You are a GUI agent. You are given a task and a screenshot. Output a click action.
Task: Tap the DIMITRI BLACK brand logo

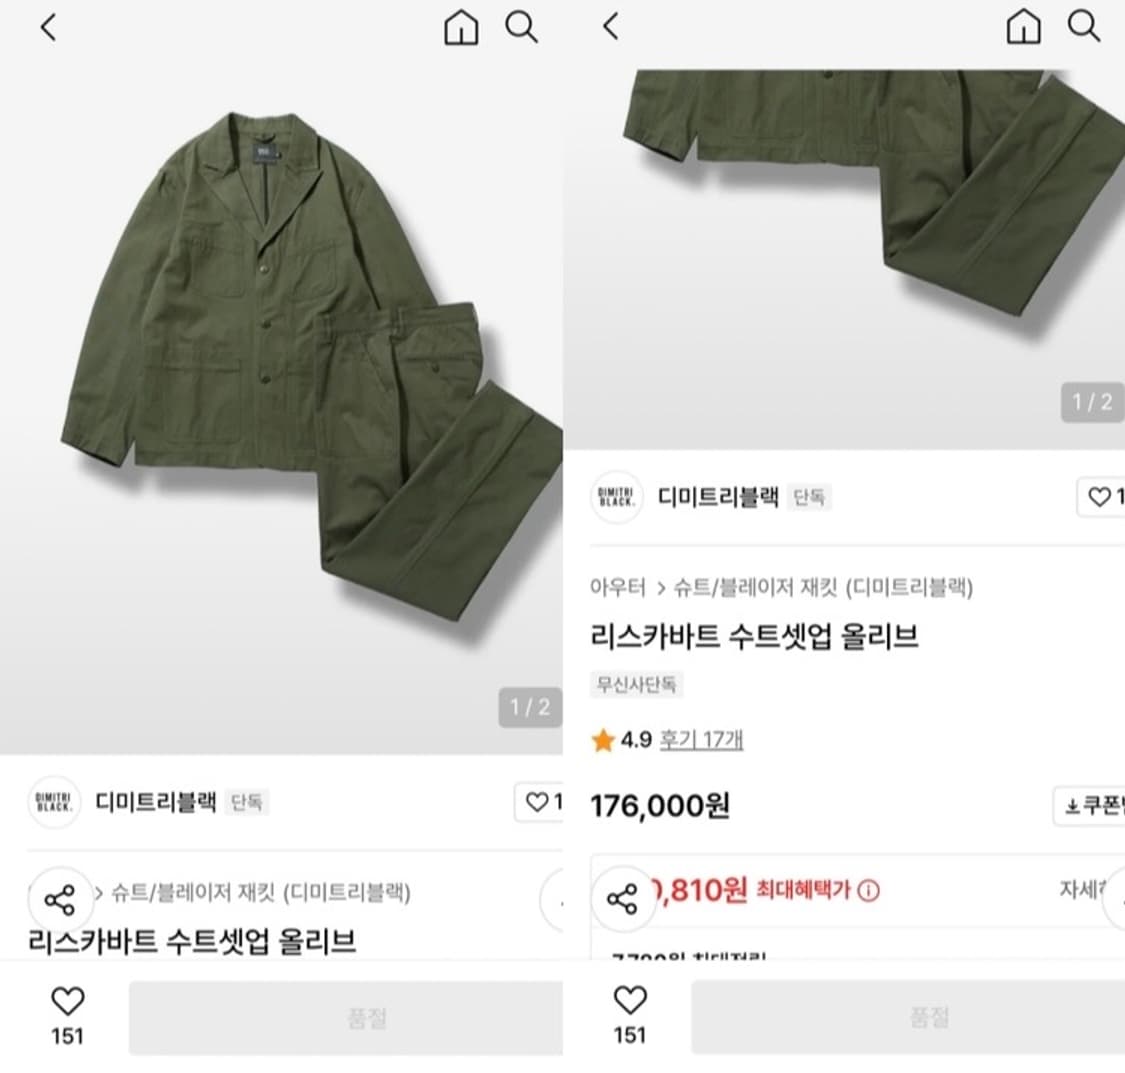click(617, 500)
